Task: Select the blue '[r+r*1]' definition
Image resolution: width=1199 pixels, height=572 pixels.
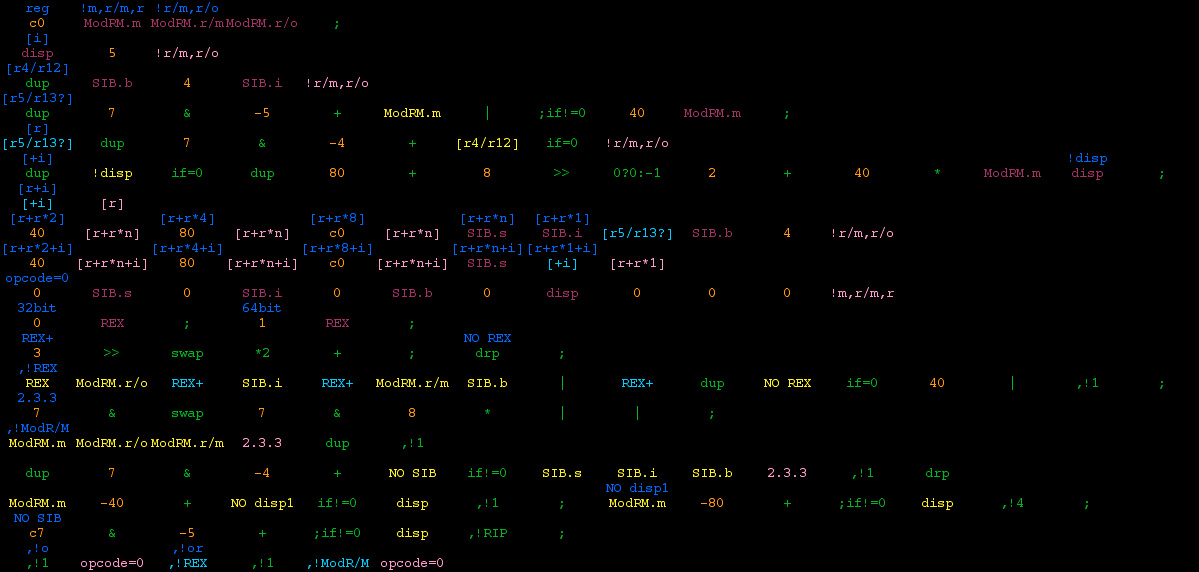Action: tap(562, 219)
